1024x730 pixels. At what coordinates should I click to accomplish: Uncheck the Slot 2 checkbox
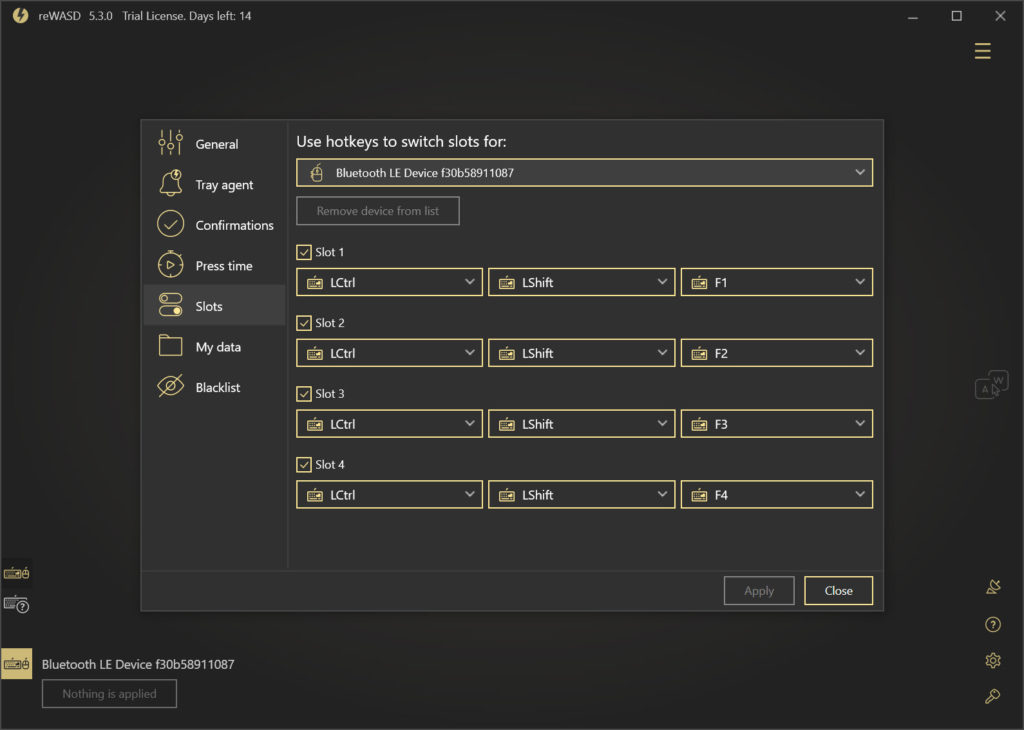[304, 323]
